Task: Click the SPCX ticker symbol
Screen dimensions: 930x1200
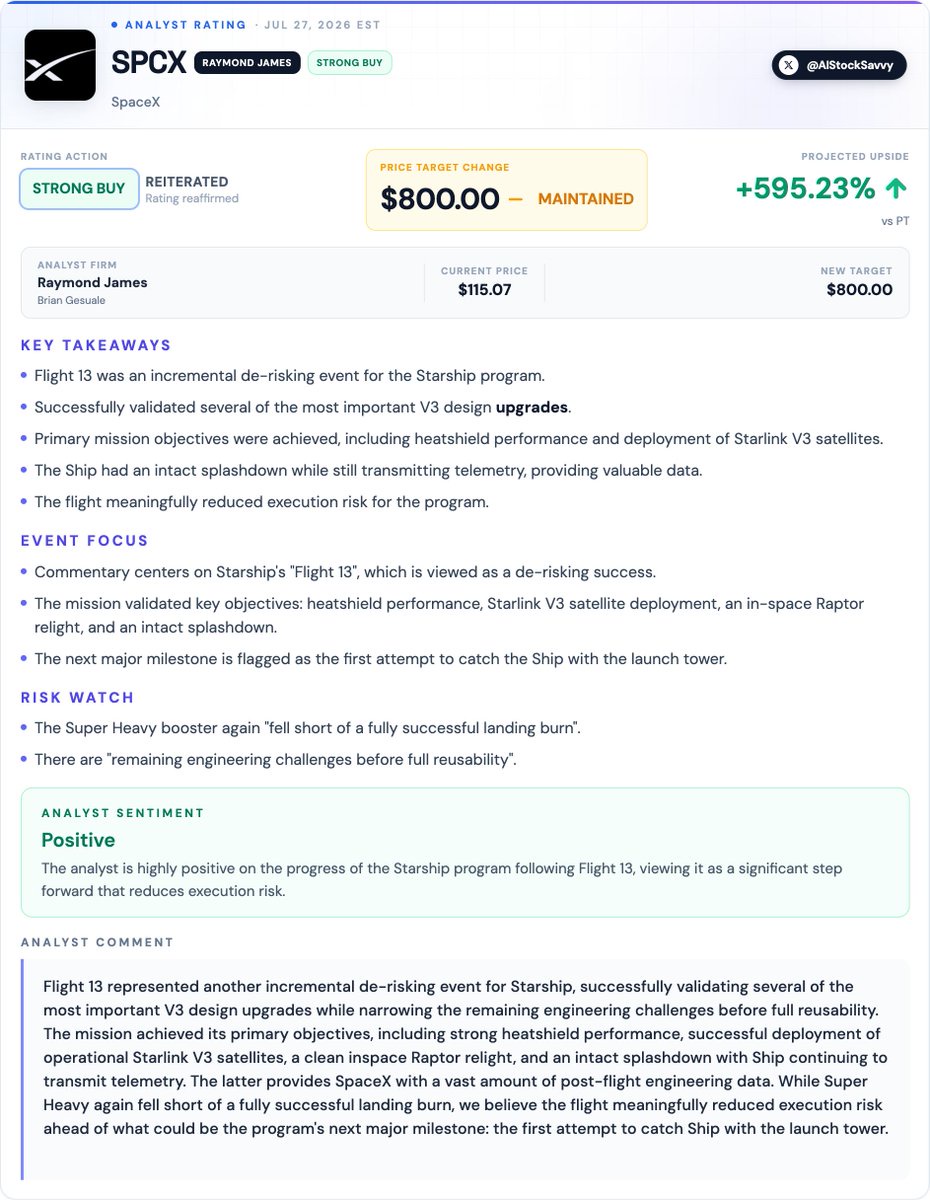Action: [x=149, y=63]
